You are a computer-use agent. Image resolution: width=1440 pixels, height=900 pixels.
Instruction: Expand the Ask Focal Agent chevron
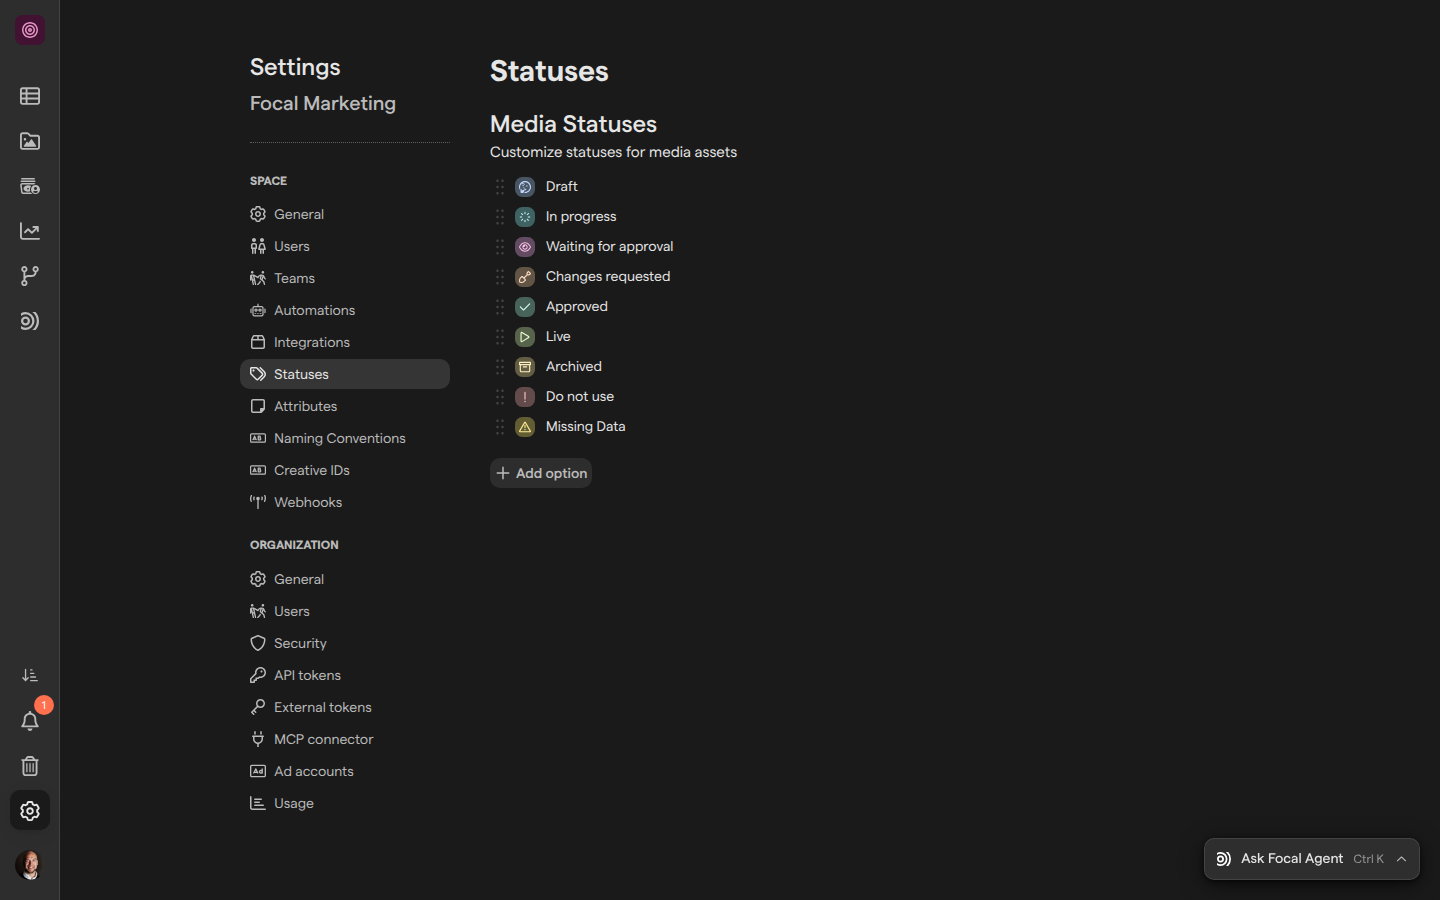tap(1402, 859)
